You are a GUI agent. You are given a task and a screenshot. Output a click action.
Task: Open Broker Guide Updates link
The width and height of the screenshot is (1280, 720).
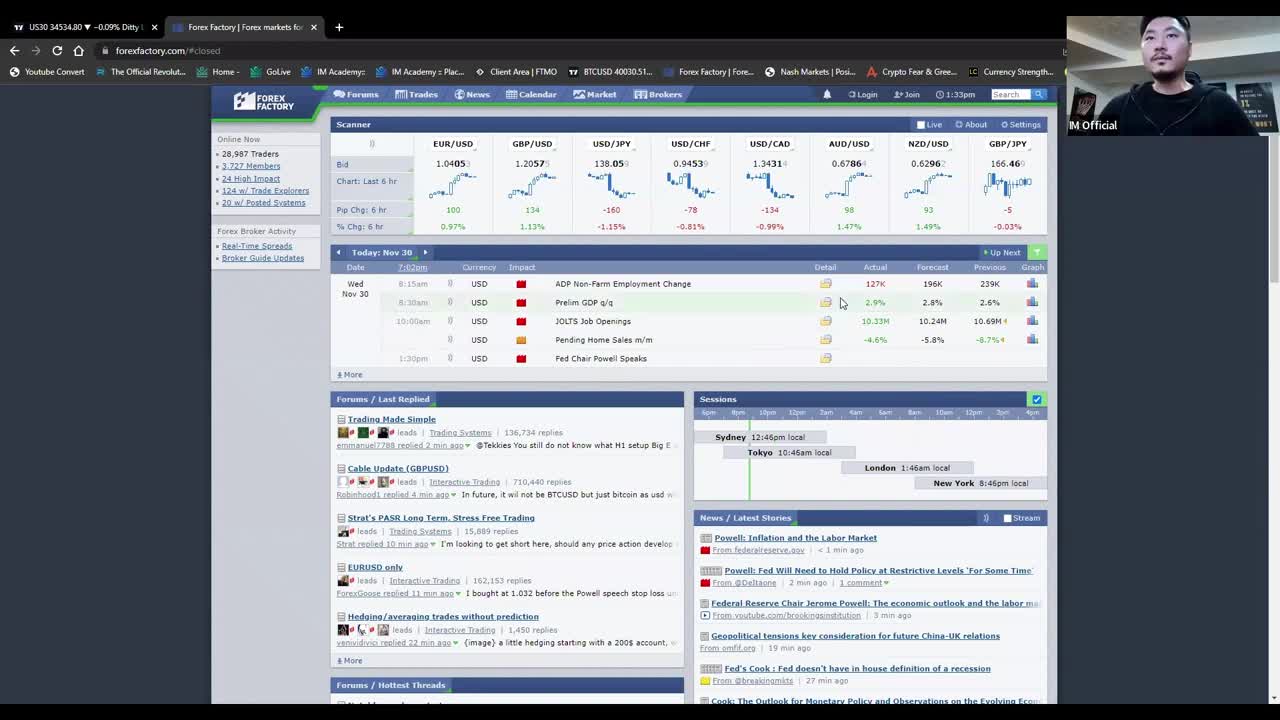[263, 258]
